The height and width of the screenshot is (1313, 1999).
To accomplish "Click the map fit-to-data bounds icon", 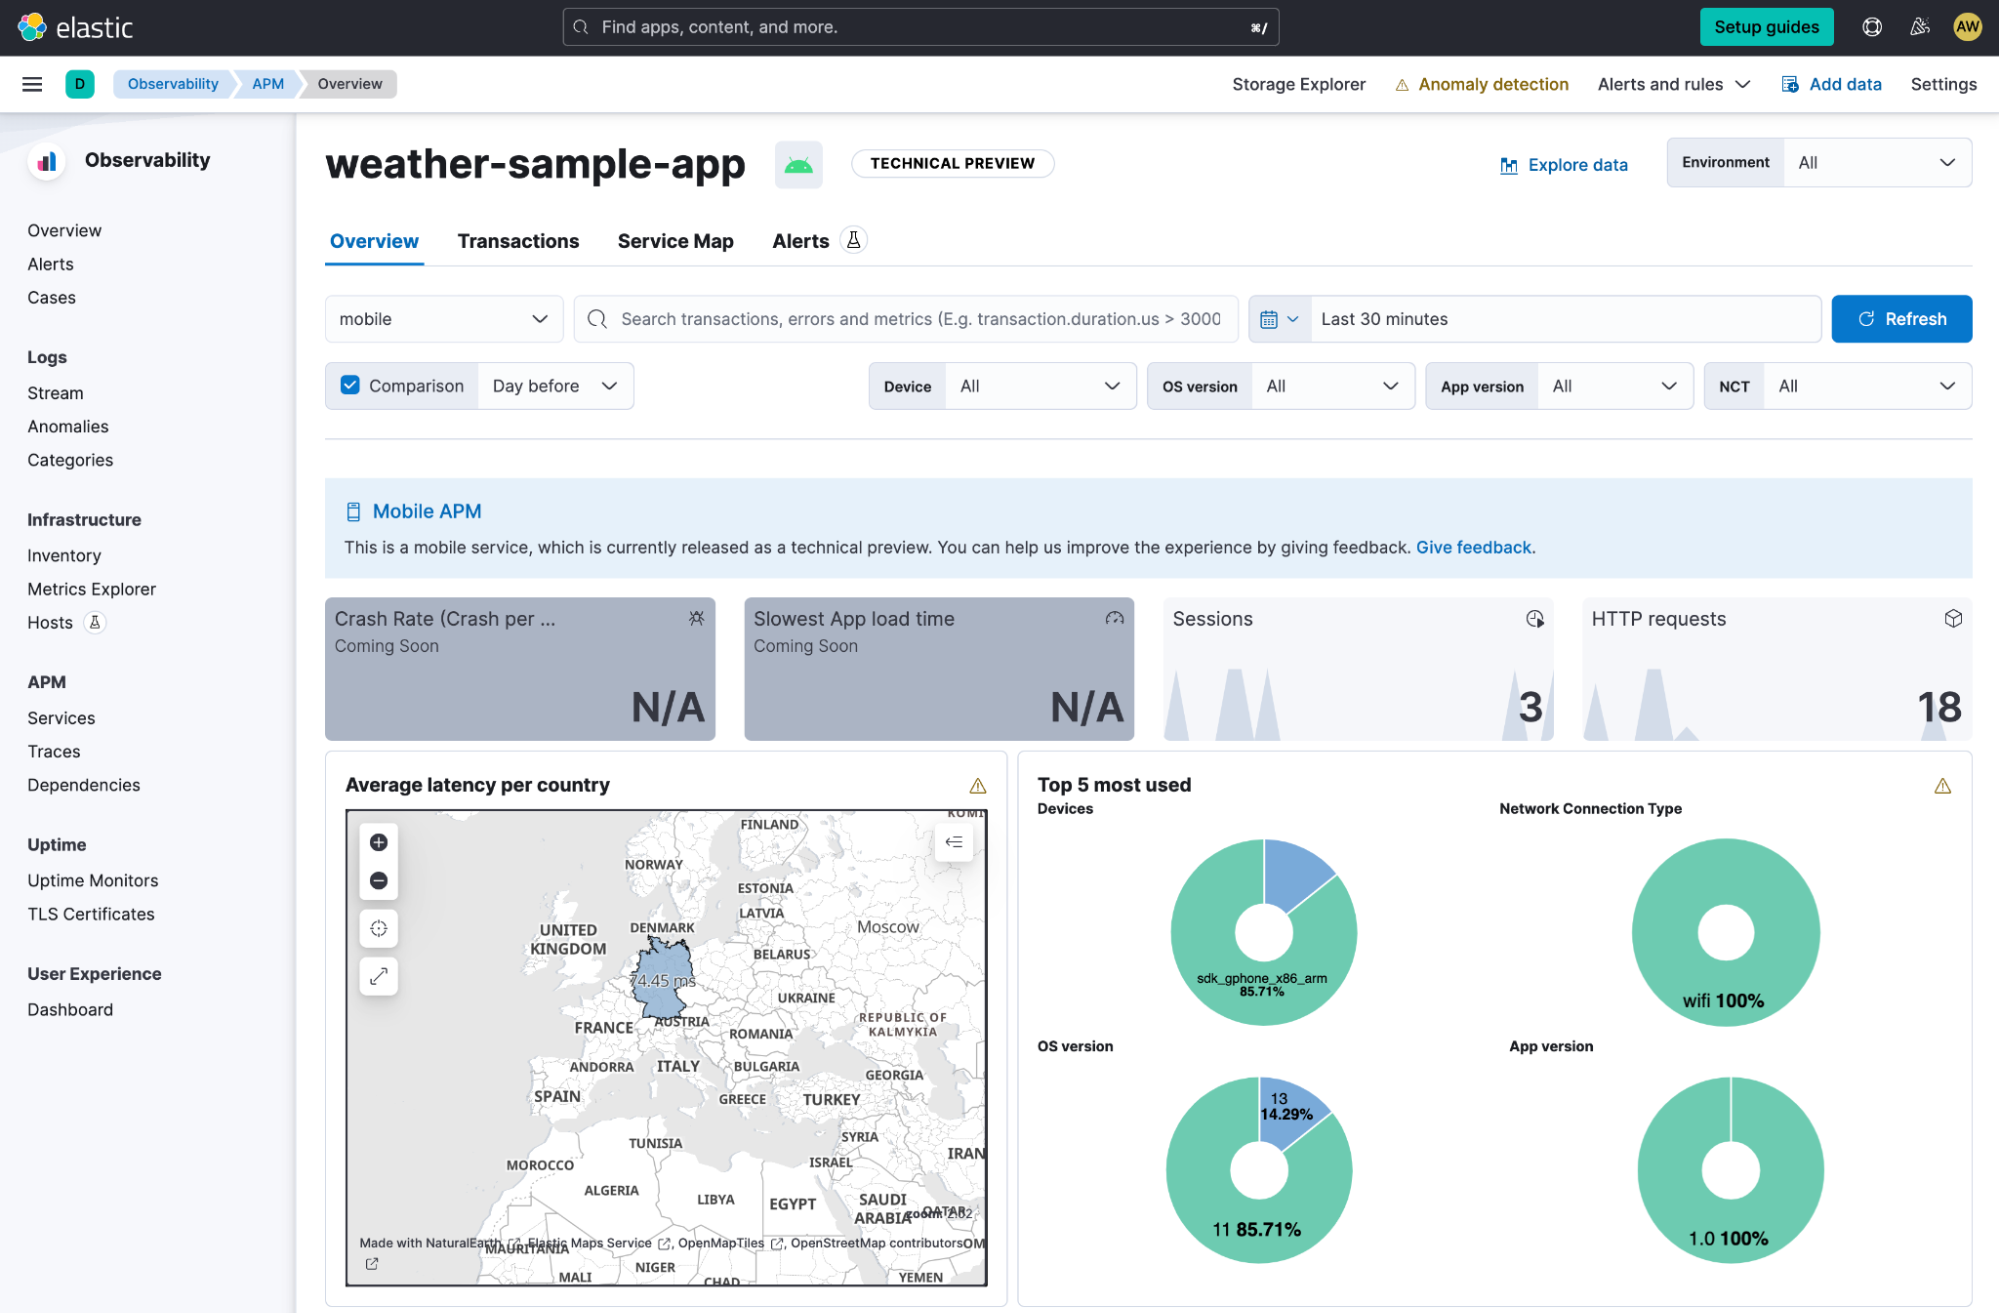I will click(x=379, y=929).
